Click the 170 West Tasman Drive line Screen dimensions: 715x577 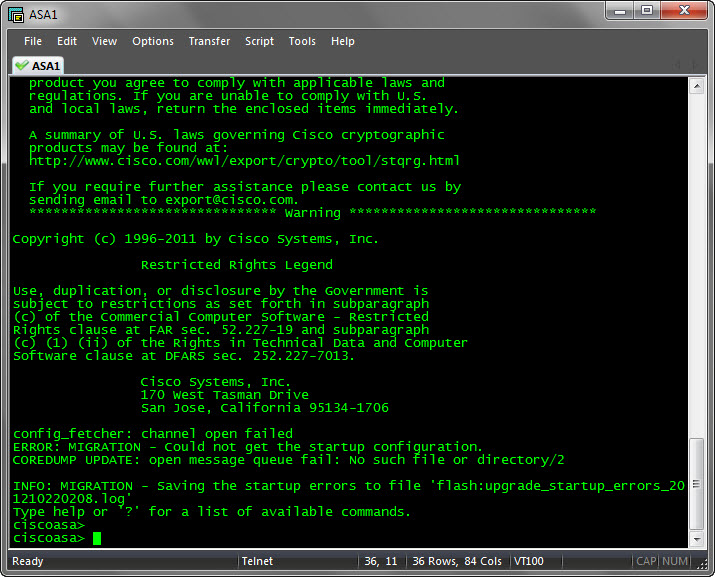pyautogui.click(x=224, y=395)
